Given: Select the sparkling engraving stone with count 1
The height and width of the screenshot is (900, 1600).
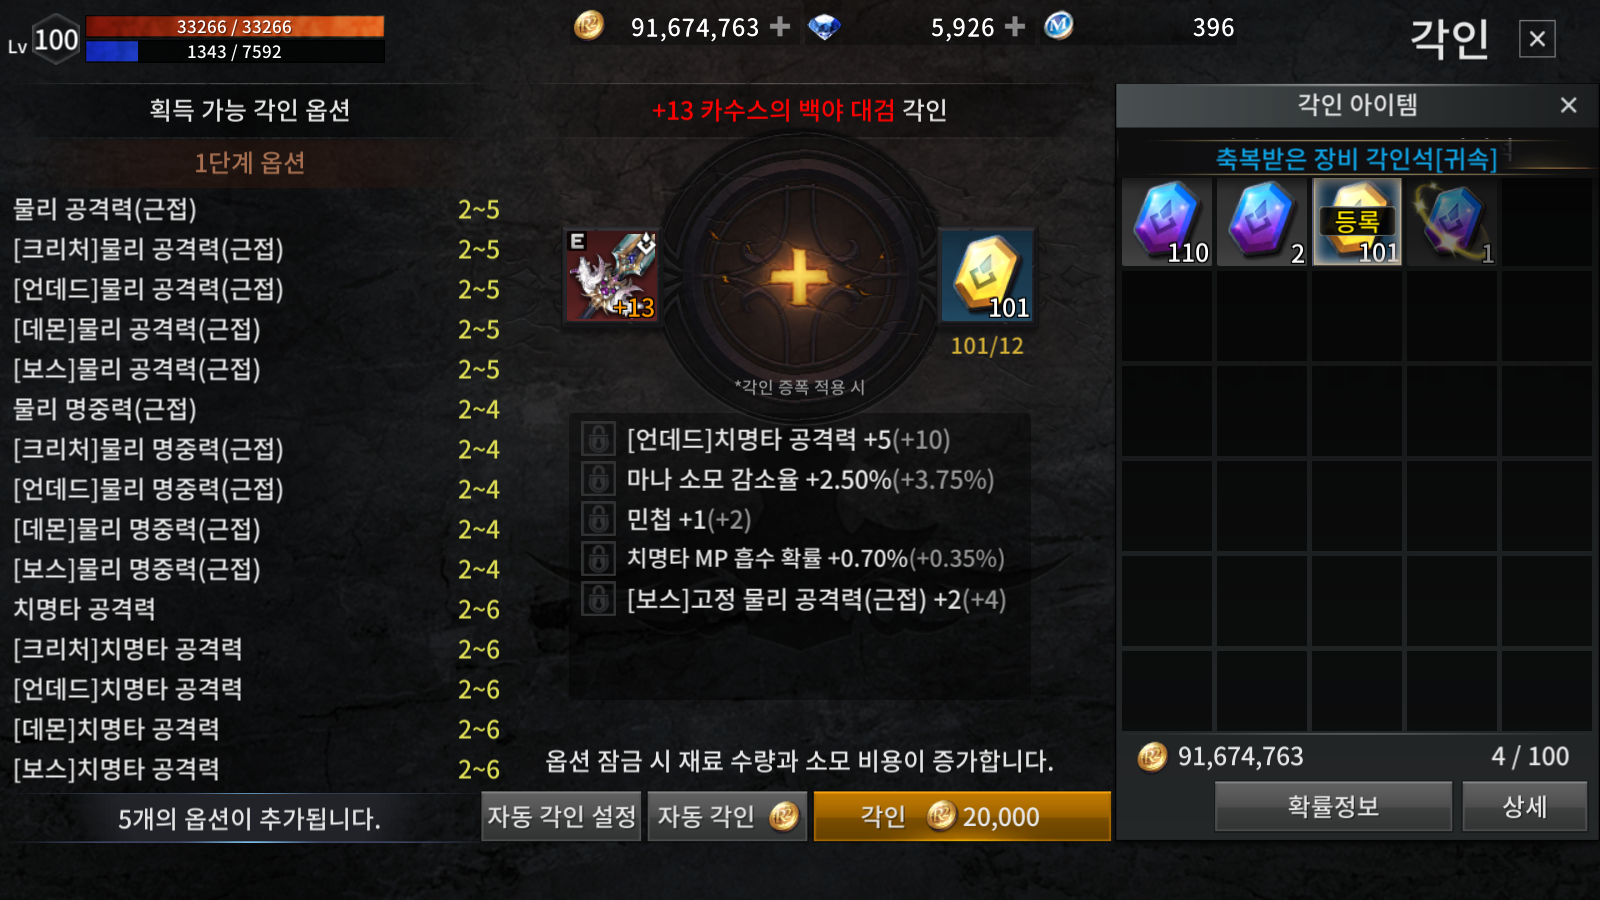Looking at the screenshot, I should [x=1452, y=222].
